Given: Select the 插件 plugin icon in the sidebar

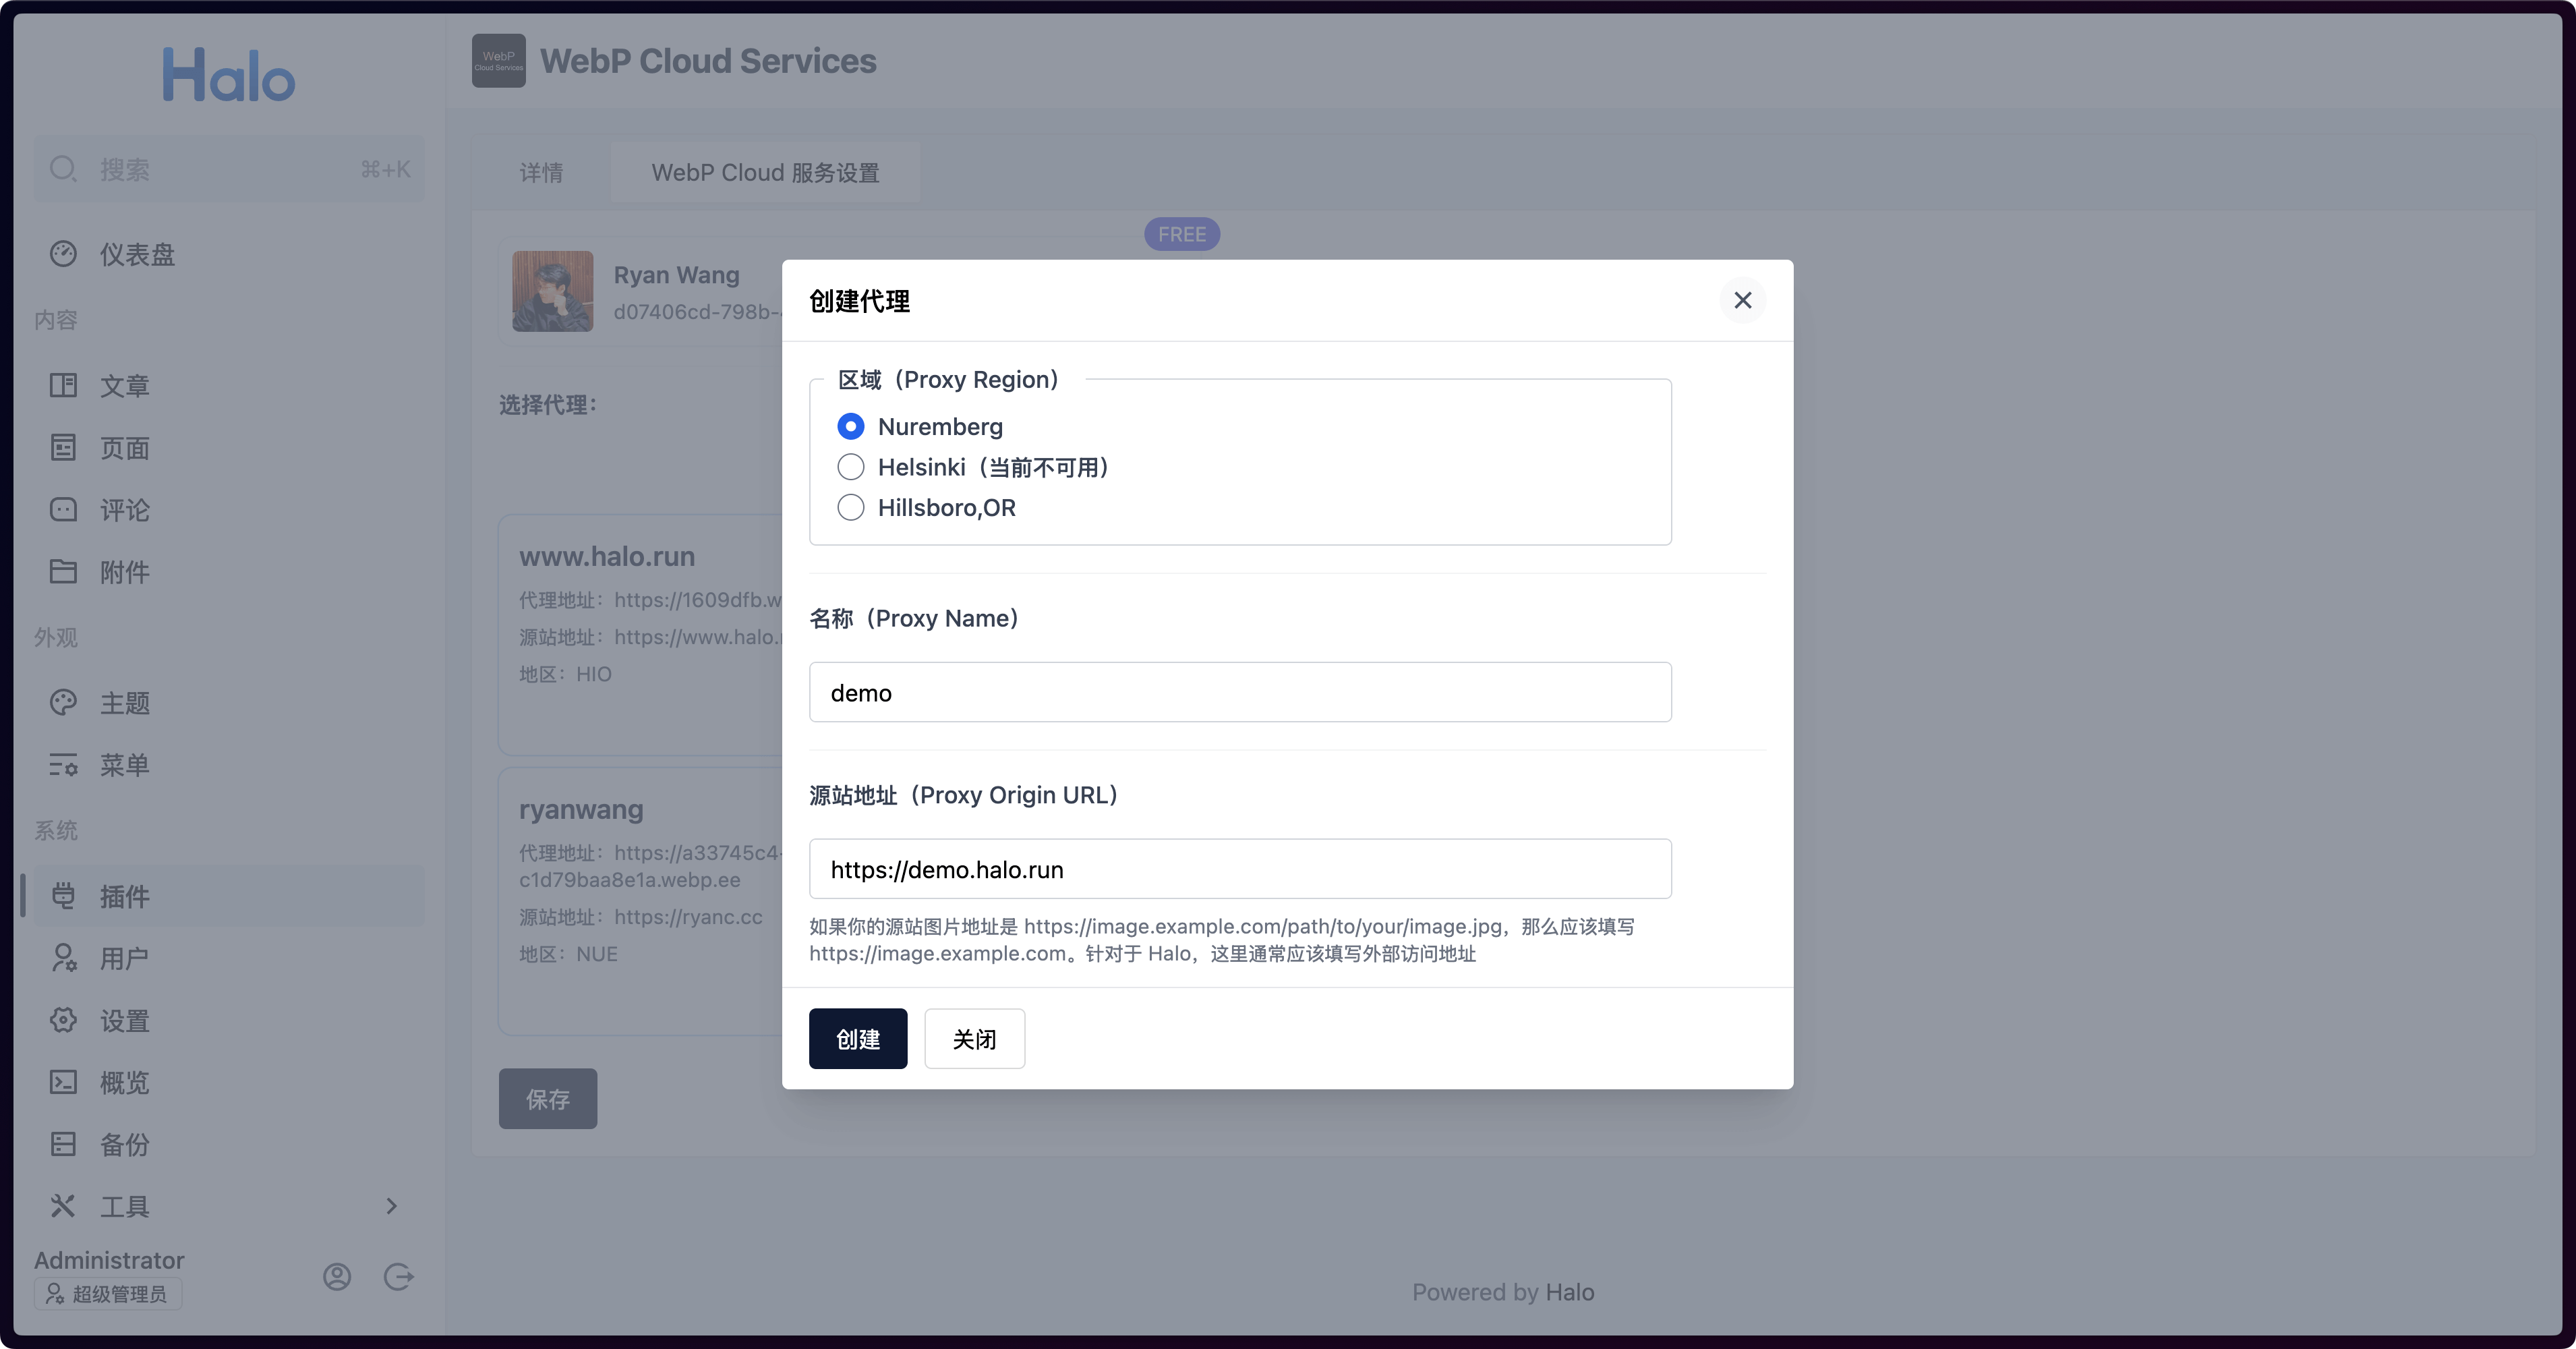Looking at the screenshot, I should coord(63,896).
